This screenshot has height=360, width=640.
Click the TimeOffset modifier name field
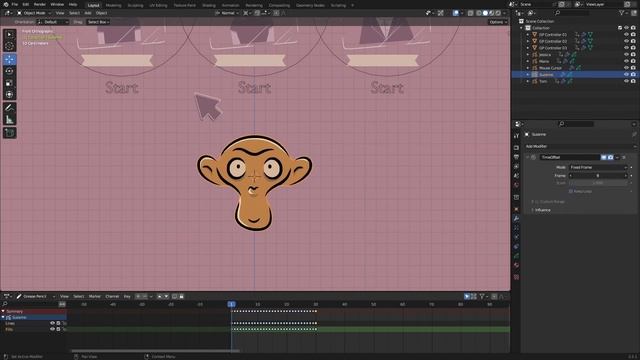tap(570, 157)
